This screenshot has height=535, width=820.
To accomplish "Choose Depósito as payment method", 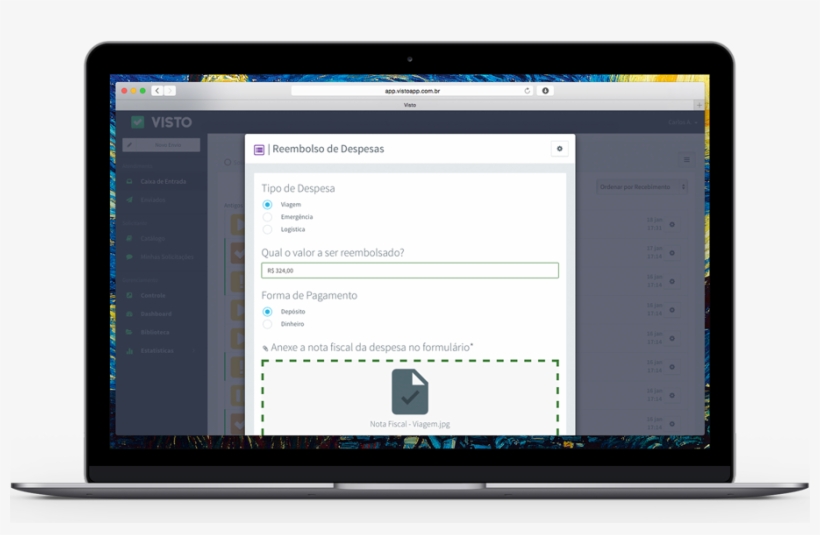I will pos(267,312).
